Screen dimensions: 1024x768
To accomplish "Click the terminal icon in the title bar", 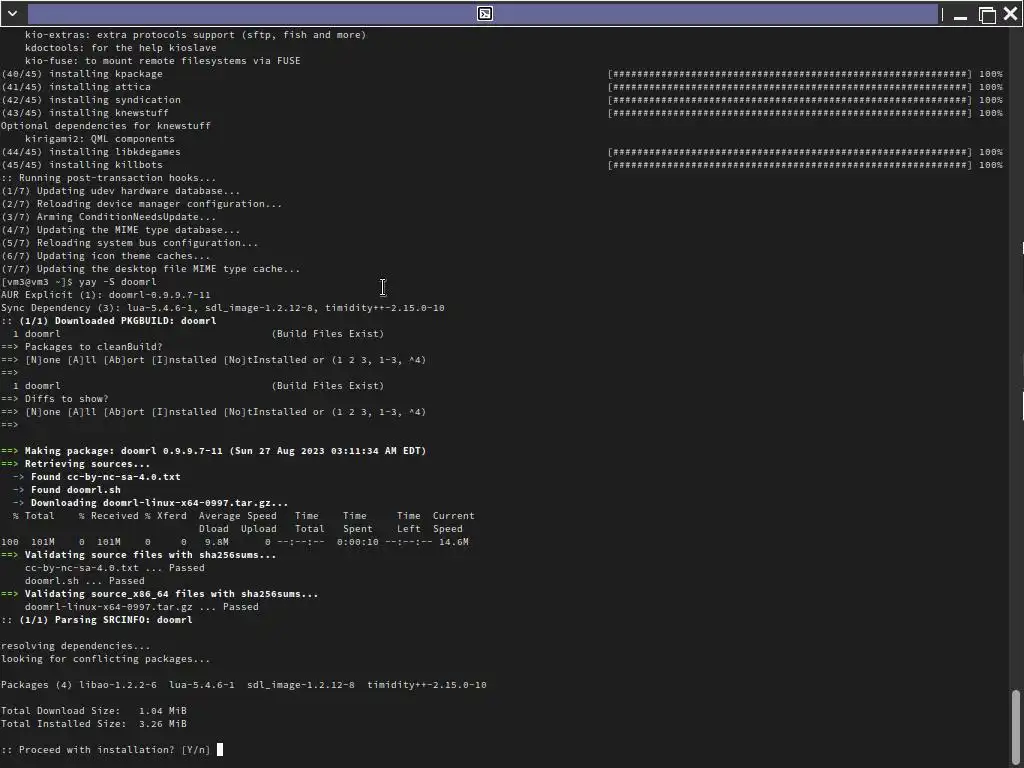I will tap(485, 14).
